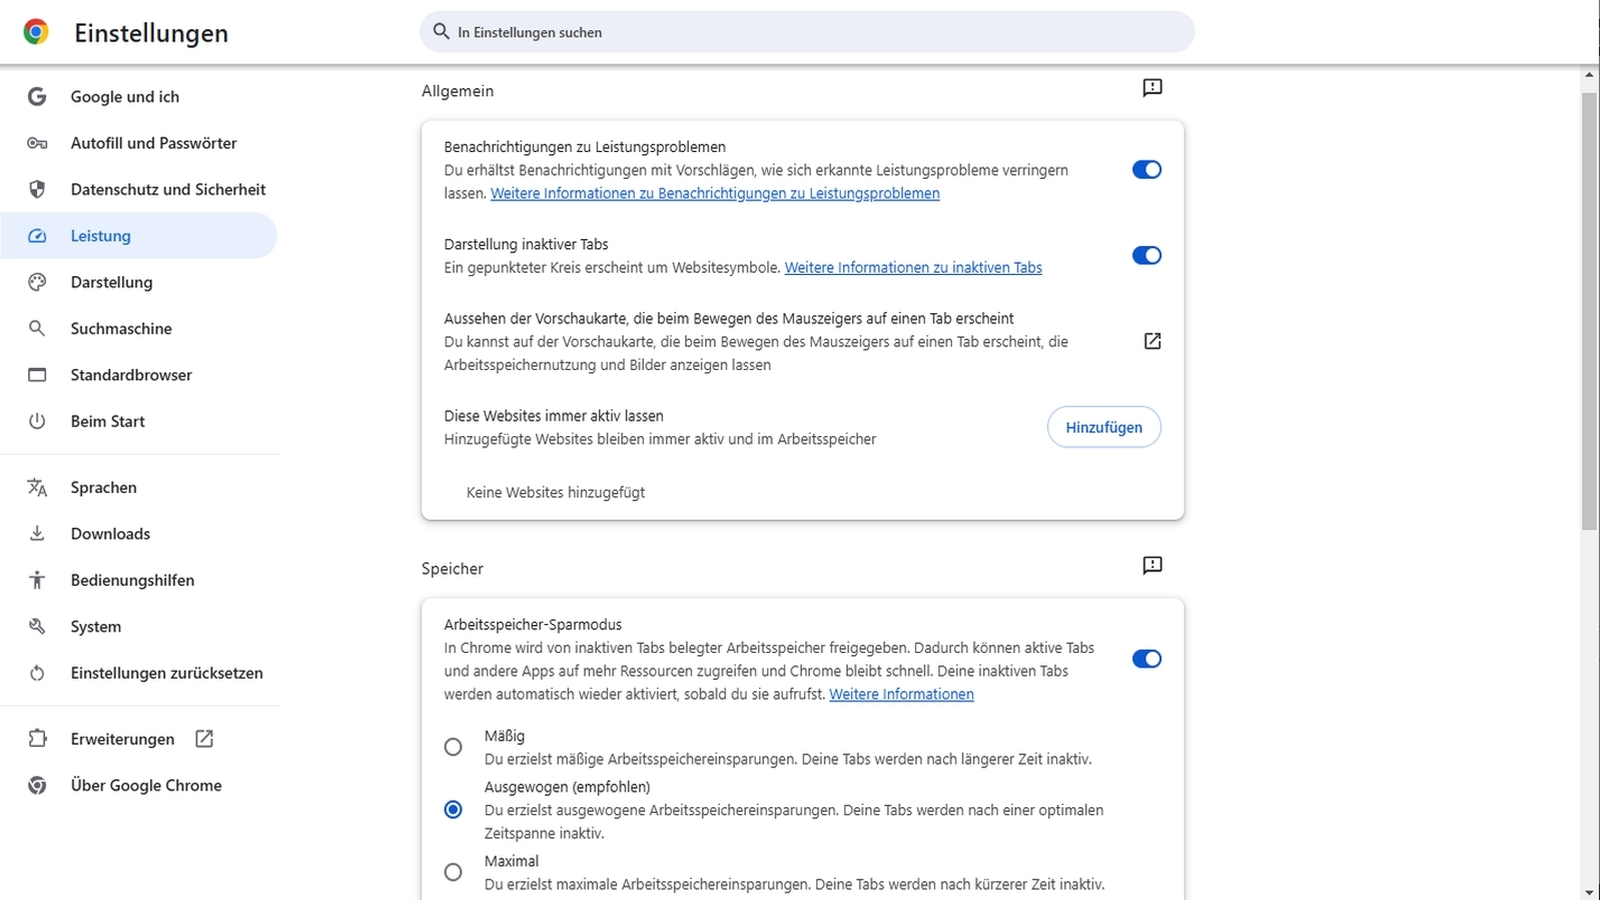
Task: Send feedback icon for Allgemein section
Action: click(1152, 88)
